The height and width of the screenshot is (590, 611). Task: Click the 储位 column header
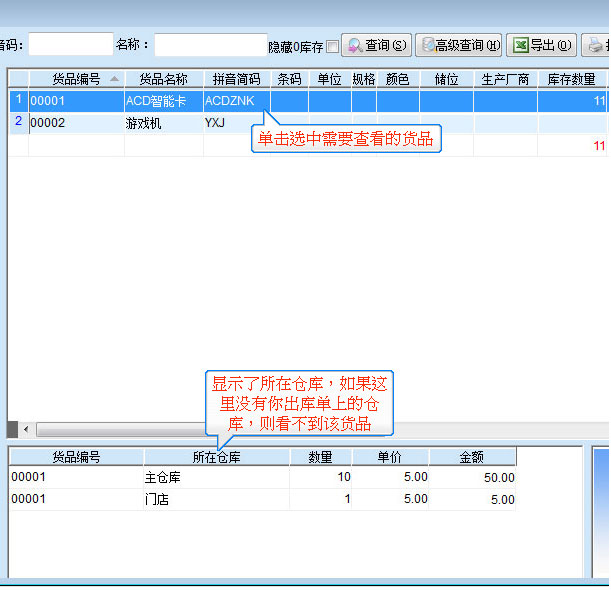click(x=446, y=78)
